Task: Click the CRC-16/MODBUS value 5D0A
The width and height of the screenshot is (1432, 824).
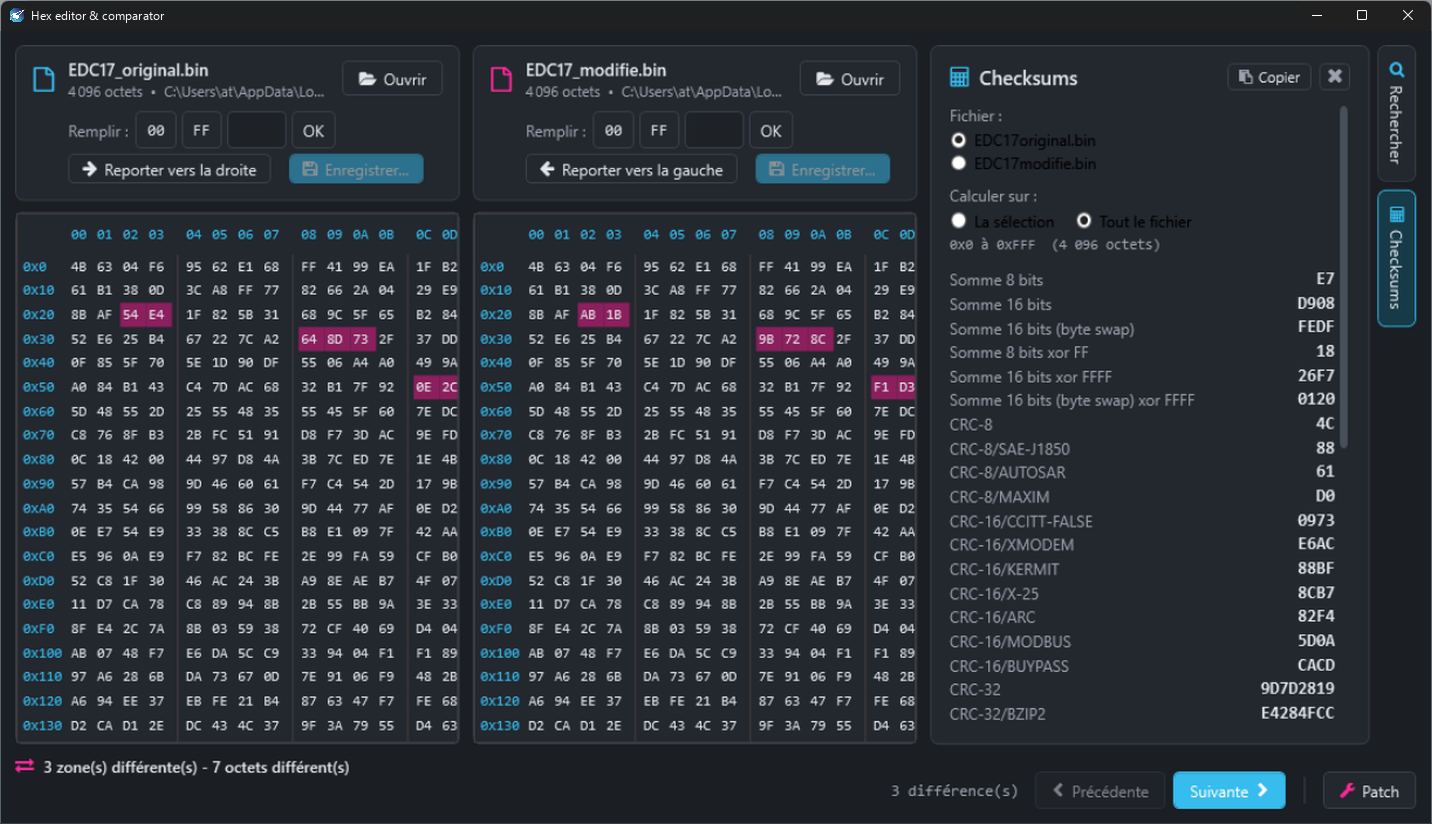Action: pos(1316,641)
